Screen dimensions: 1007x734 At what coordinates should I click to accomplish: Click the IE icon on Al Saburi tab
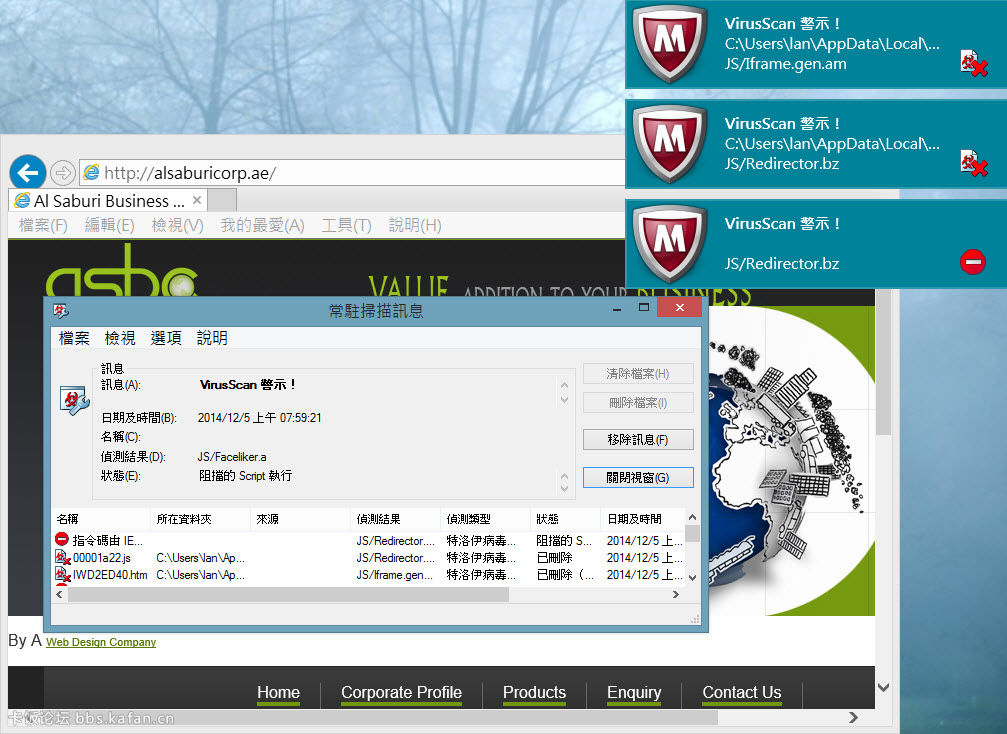pyautogui.click(x=22, y=200)
